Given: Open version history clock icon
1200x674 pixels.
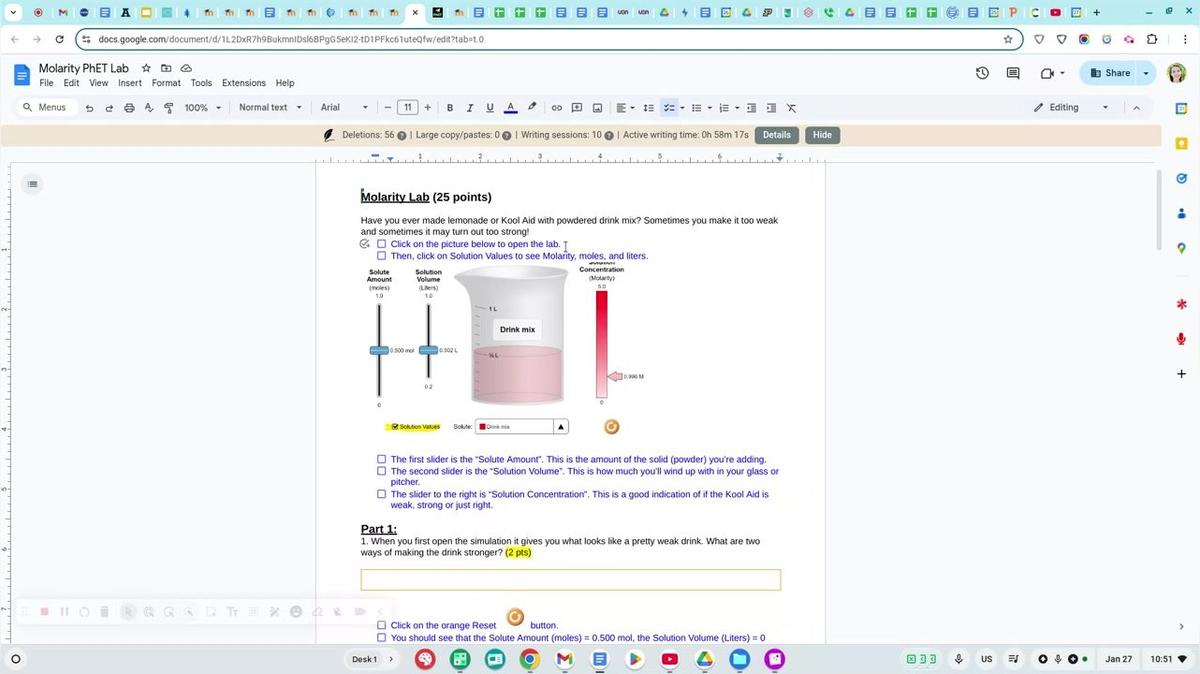Looking at the screenshot, I should click(982, 73).
